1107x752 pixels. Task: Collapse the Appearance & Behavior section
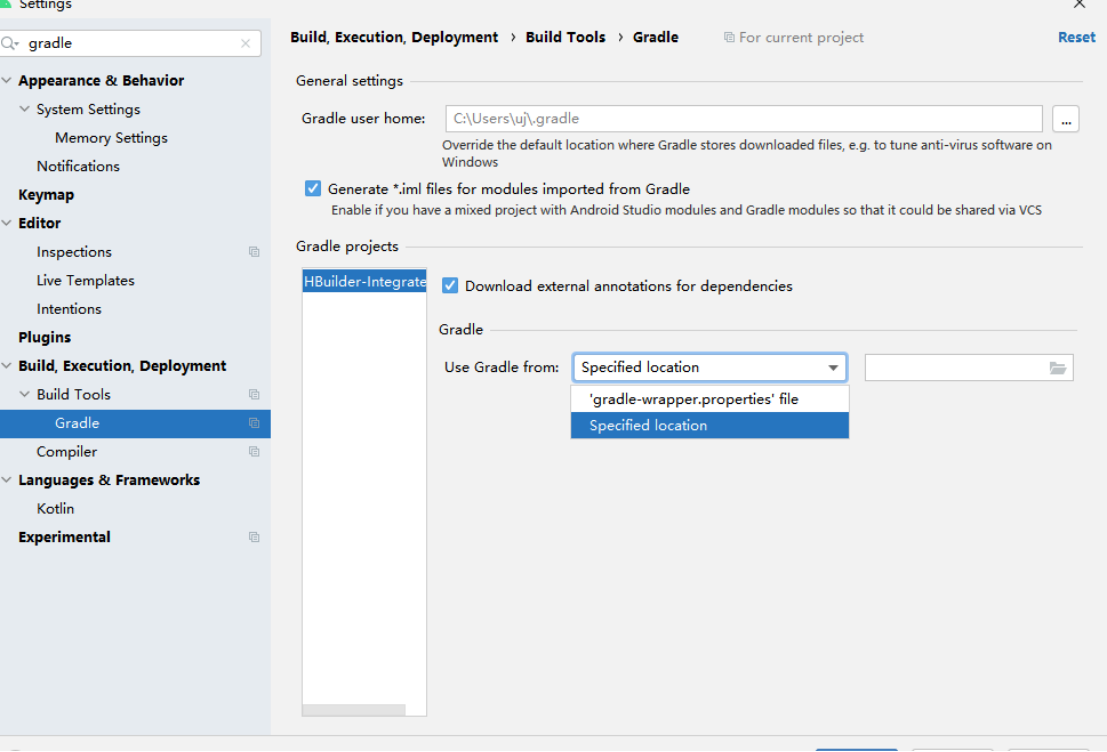[7, 80]
